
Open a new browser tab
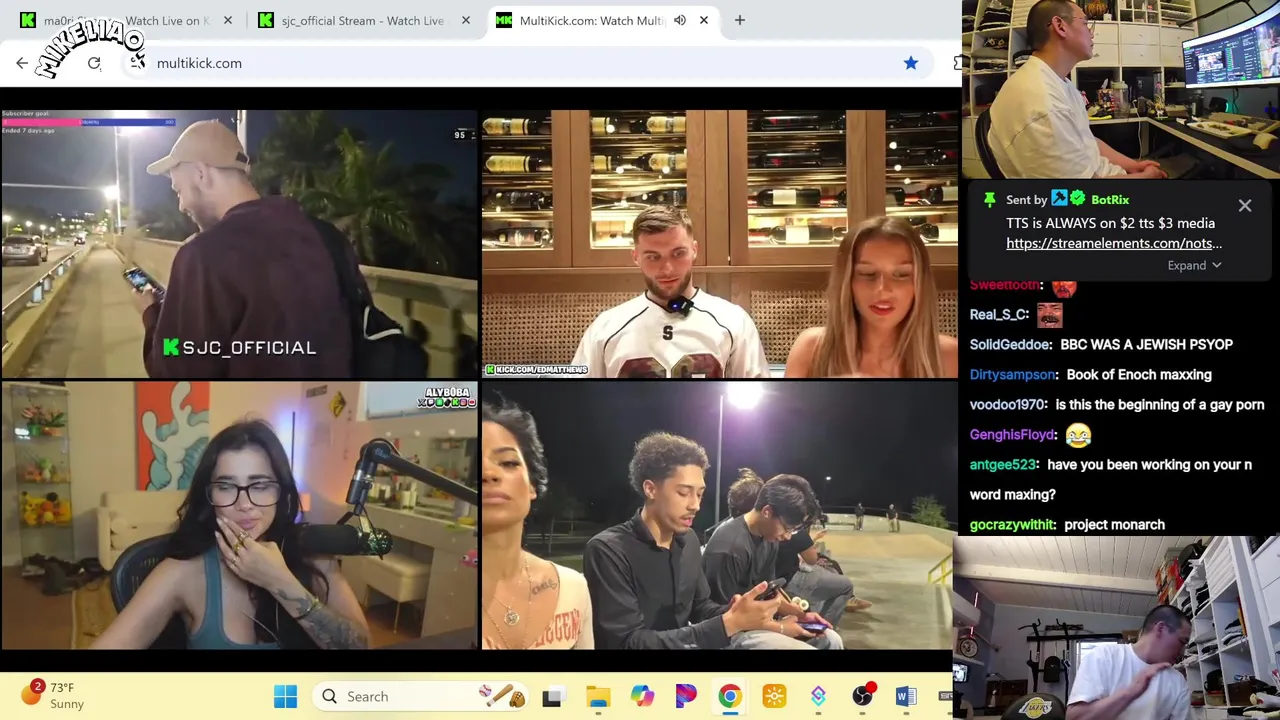click(740, 20)
